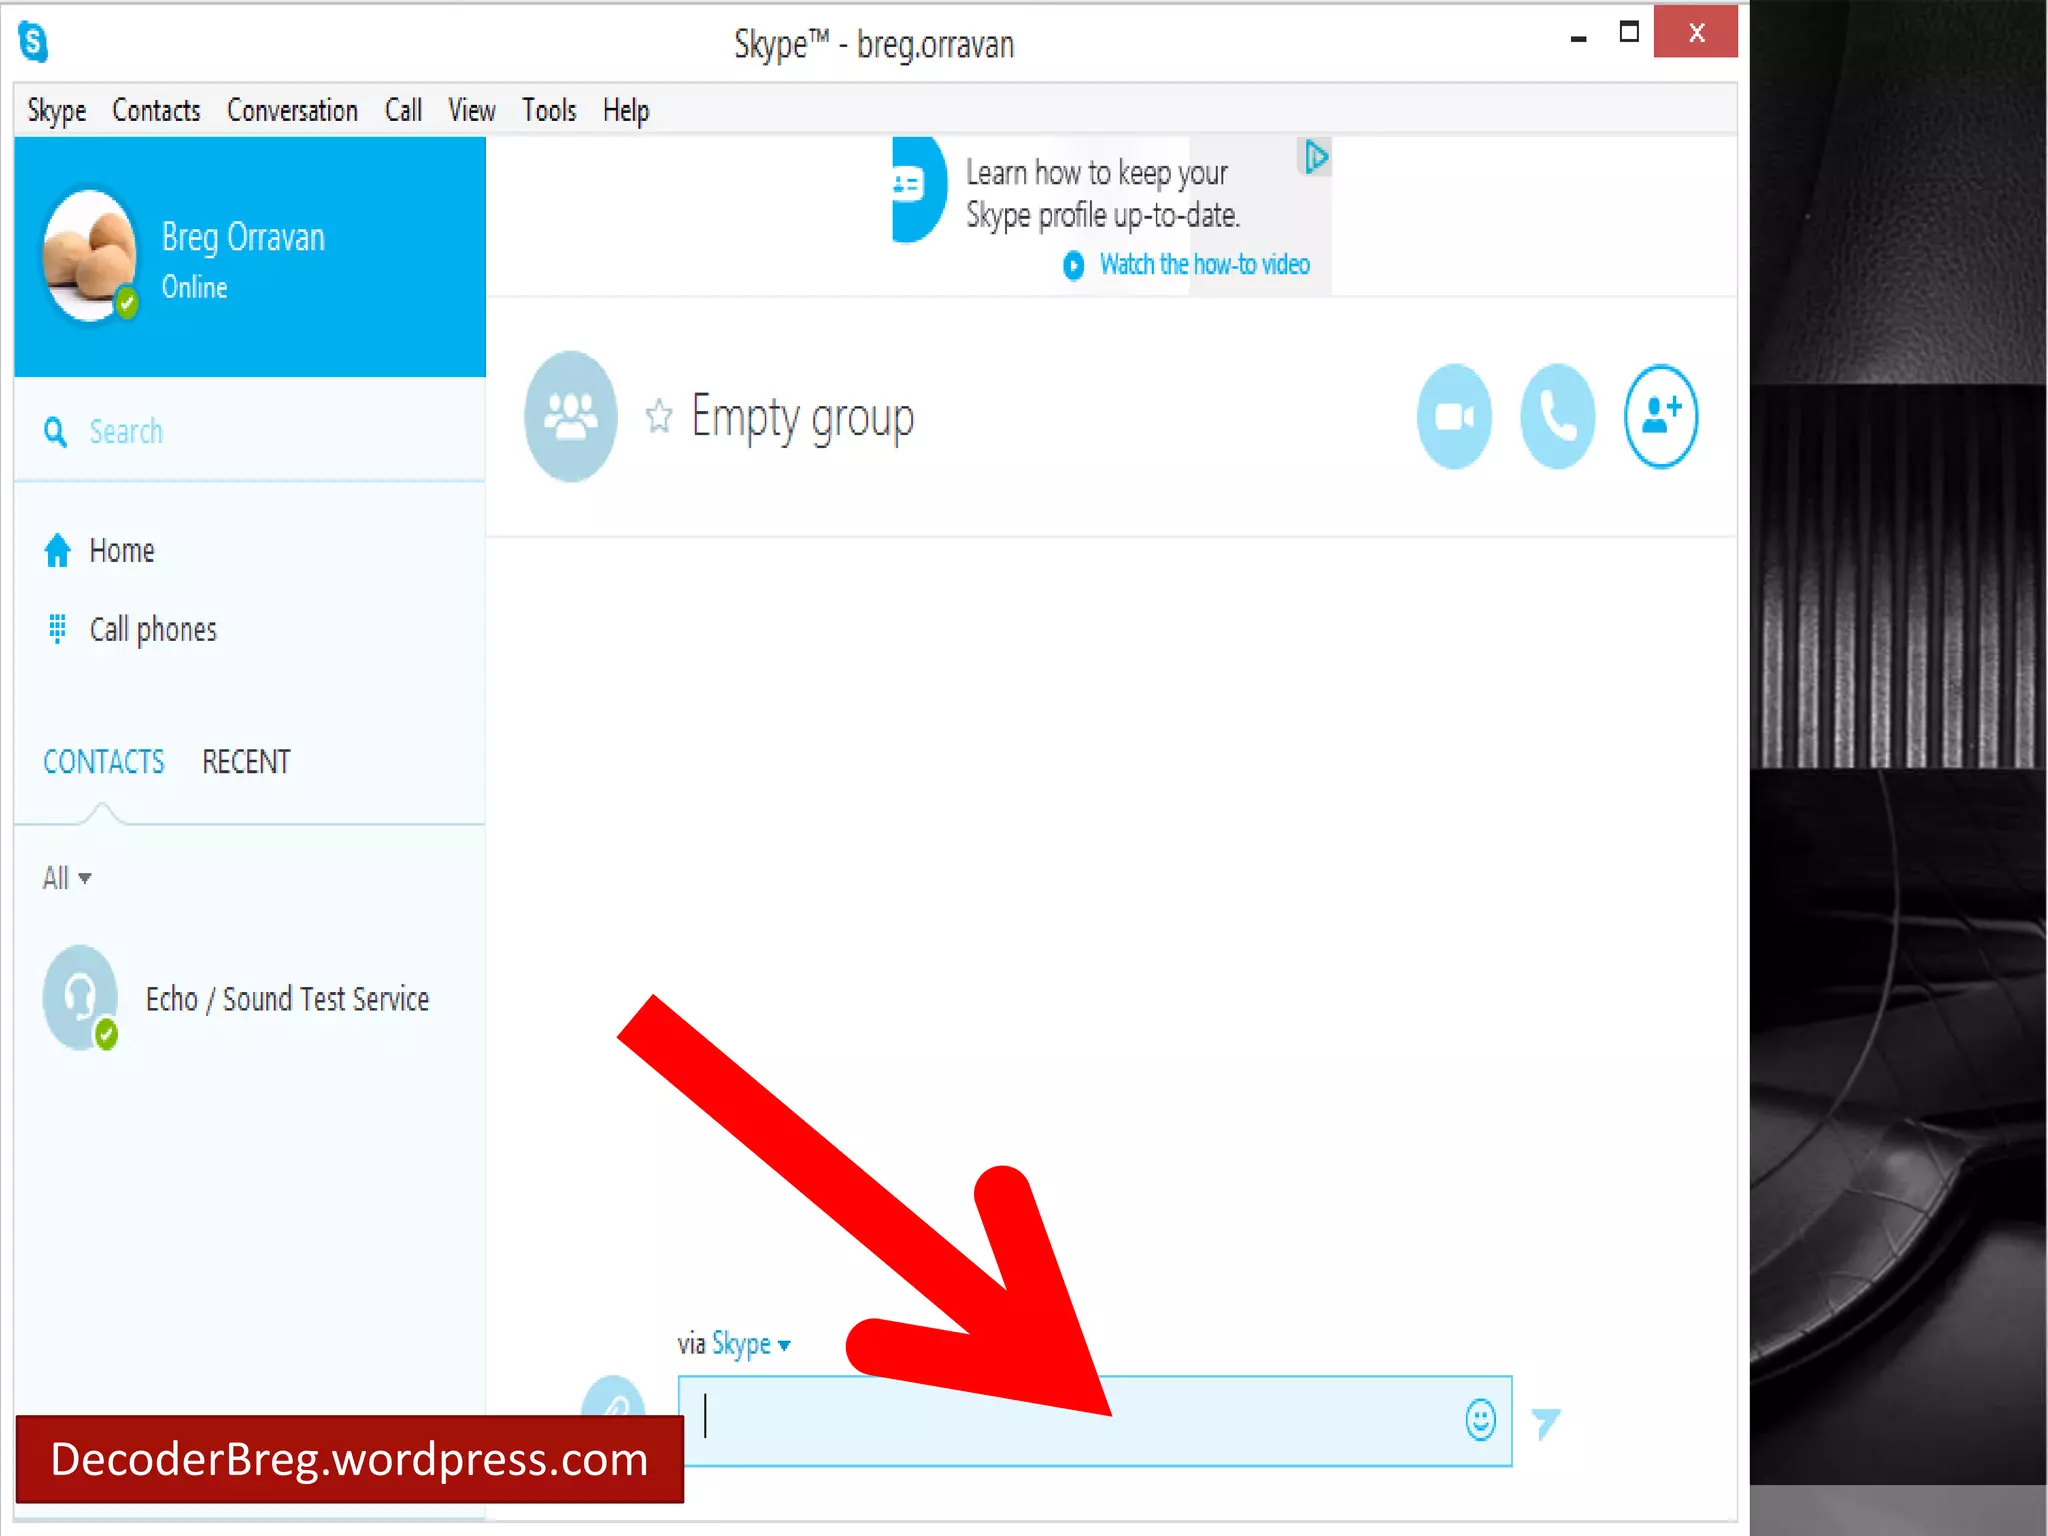The width and height of the screenshot is (2048, 1536).
Task: Select Echo / Sound Test Service contact
Action: 250,998
